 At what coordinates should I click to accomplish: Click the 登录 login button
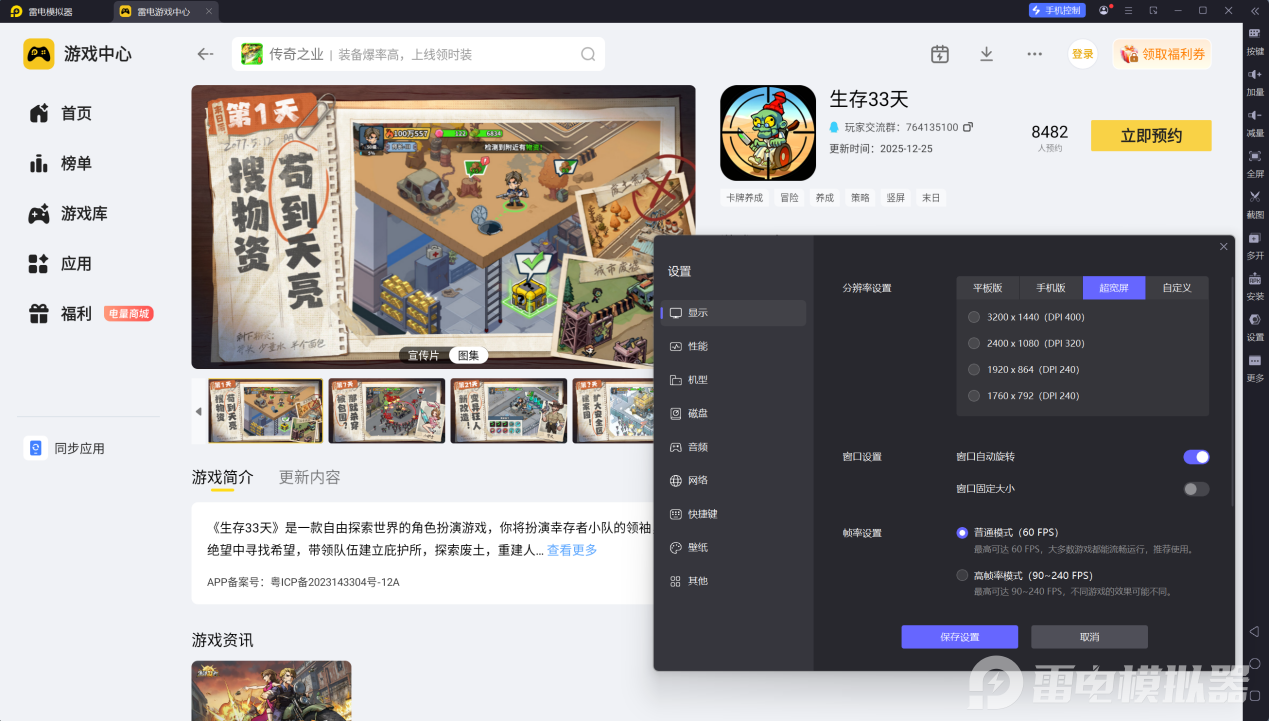(x=1082, y=54)
